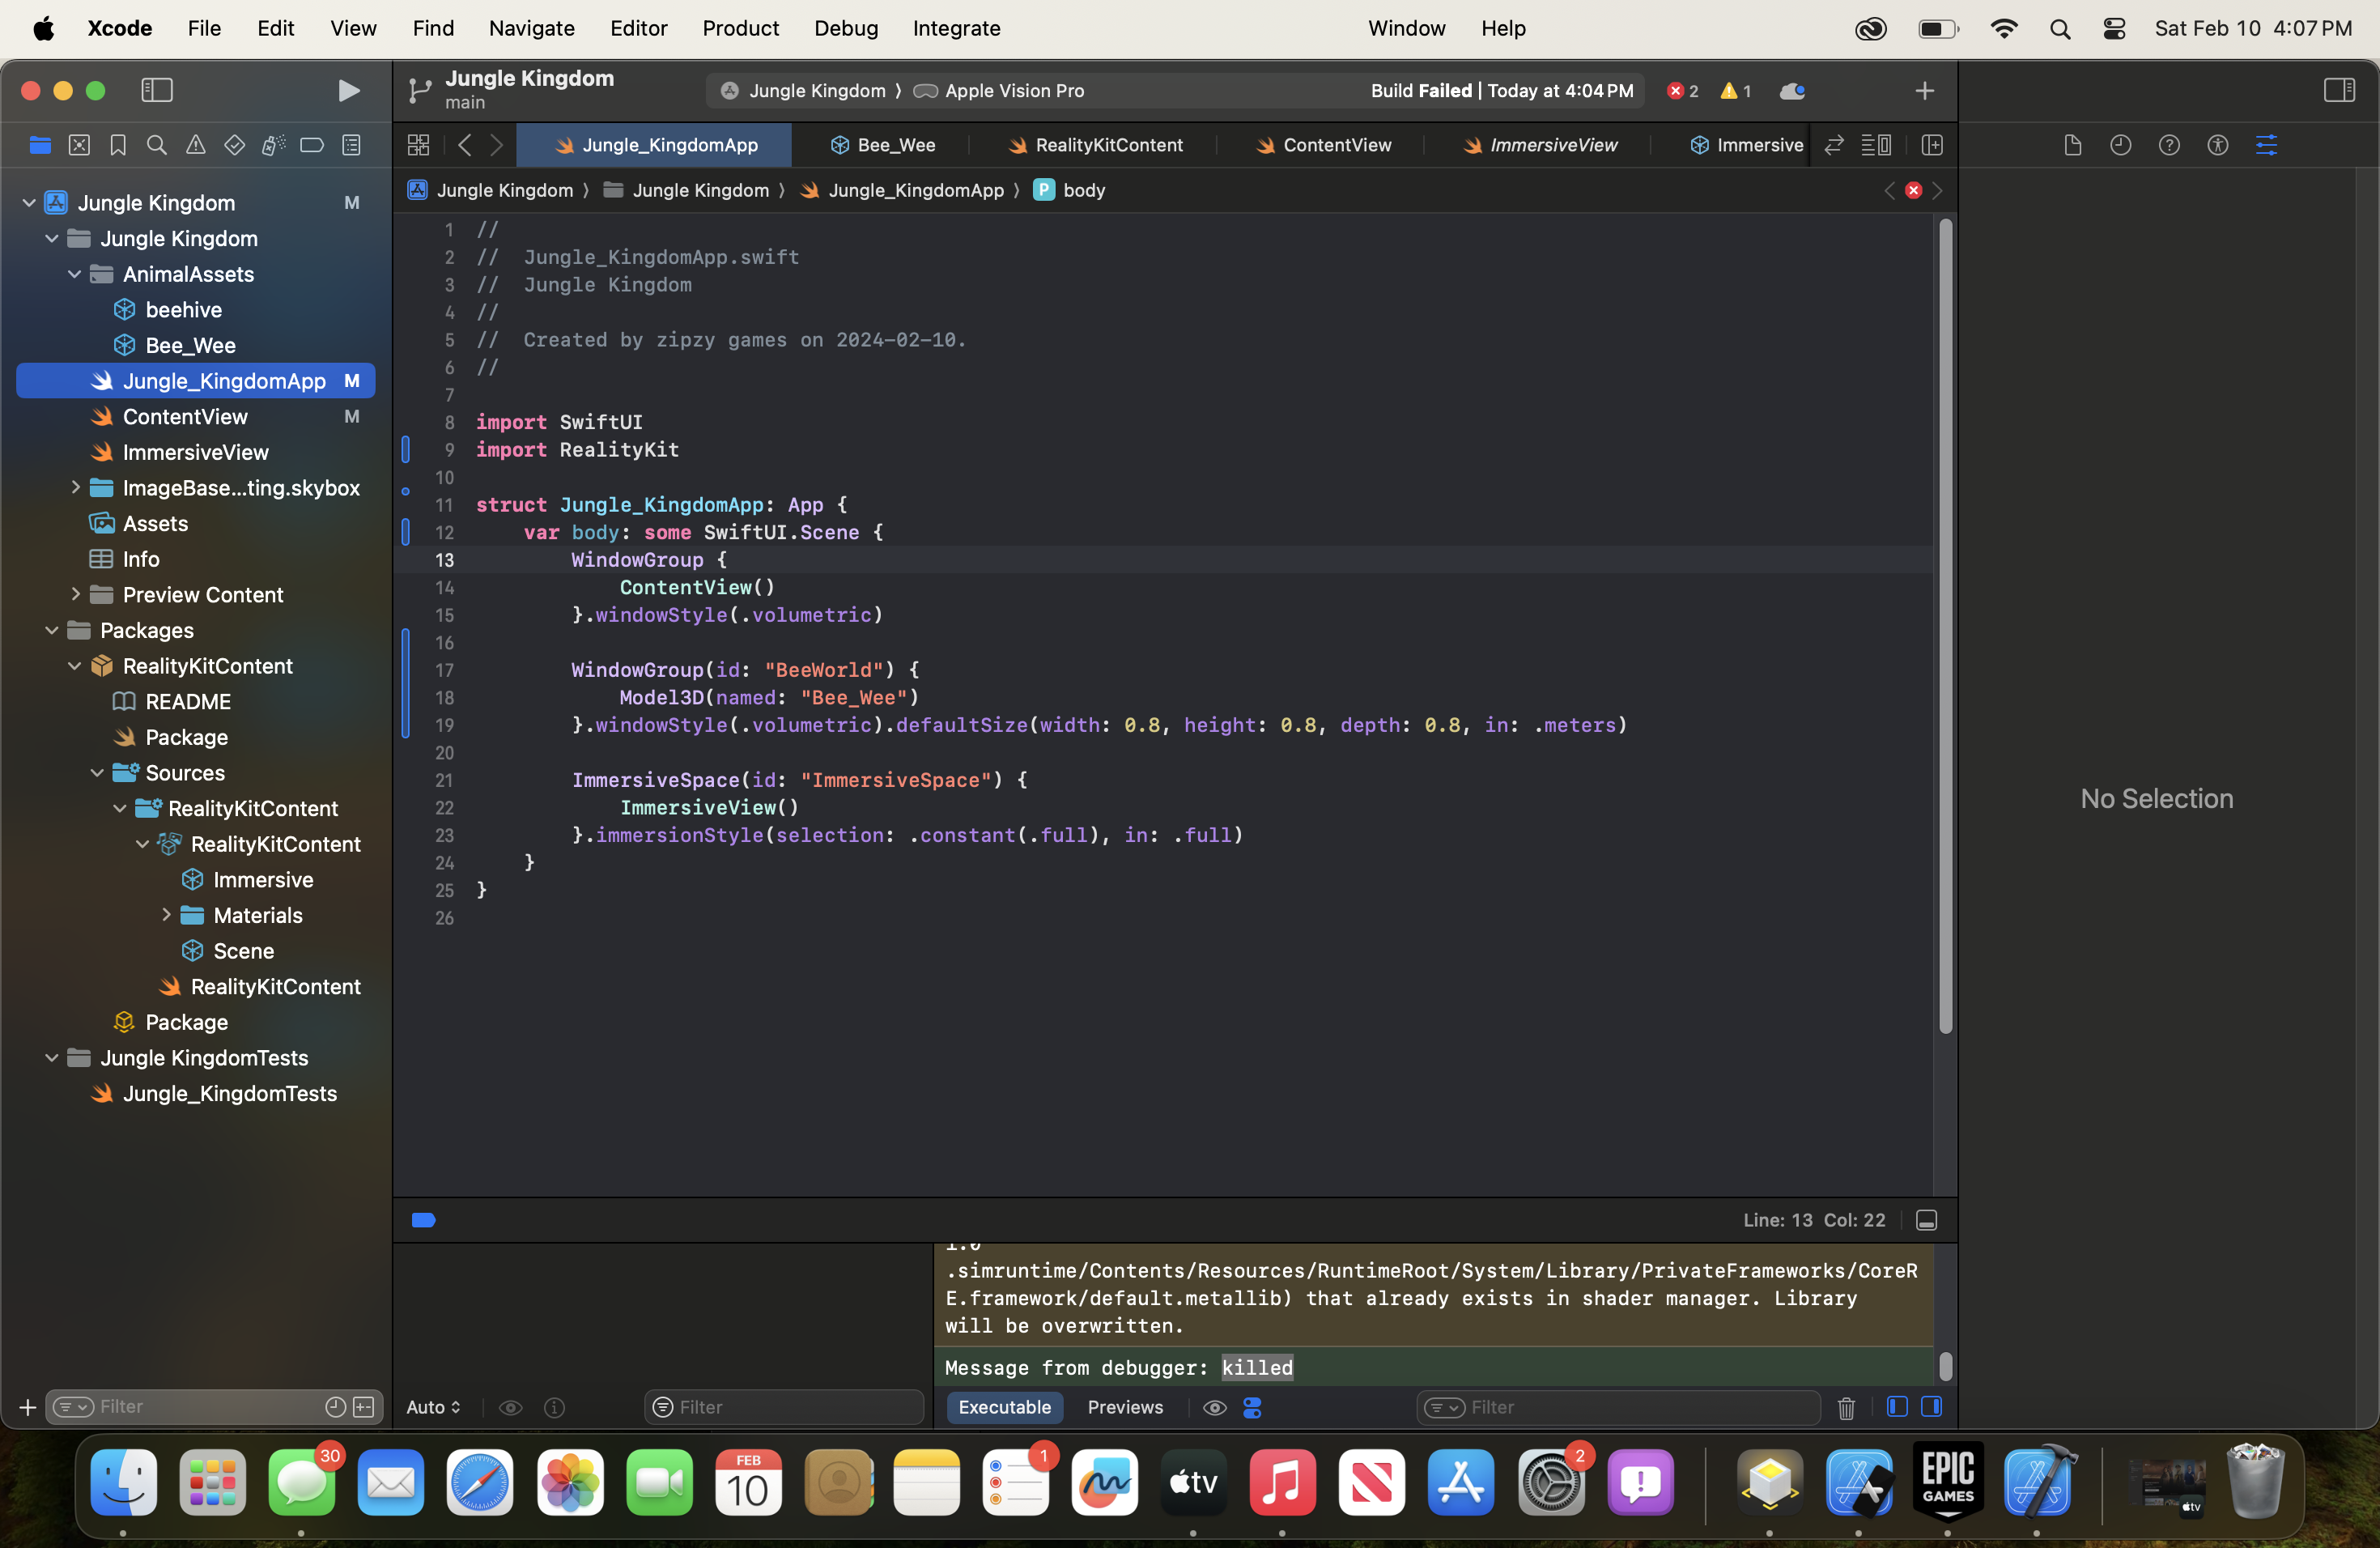
Task: Expand the Preview Content folder
Action: [75, 594]
